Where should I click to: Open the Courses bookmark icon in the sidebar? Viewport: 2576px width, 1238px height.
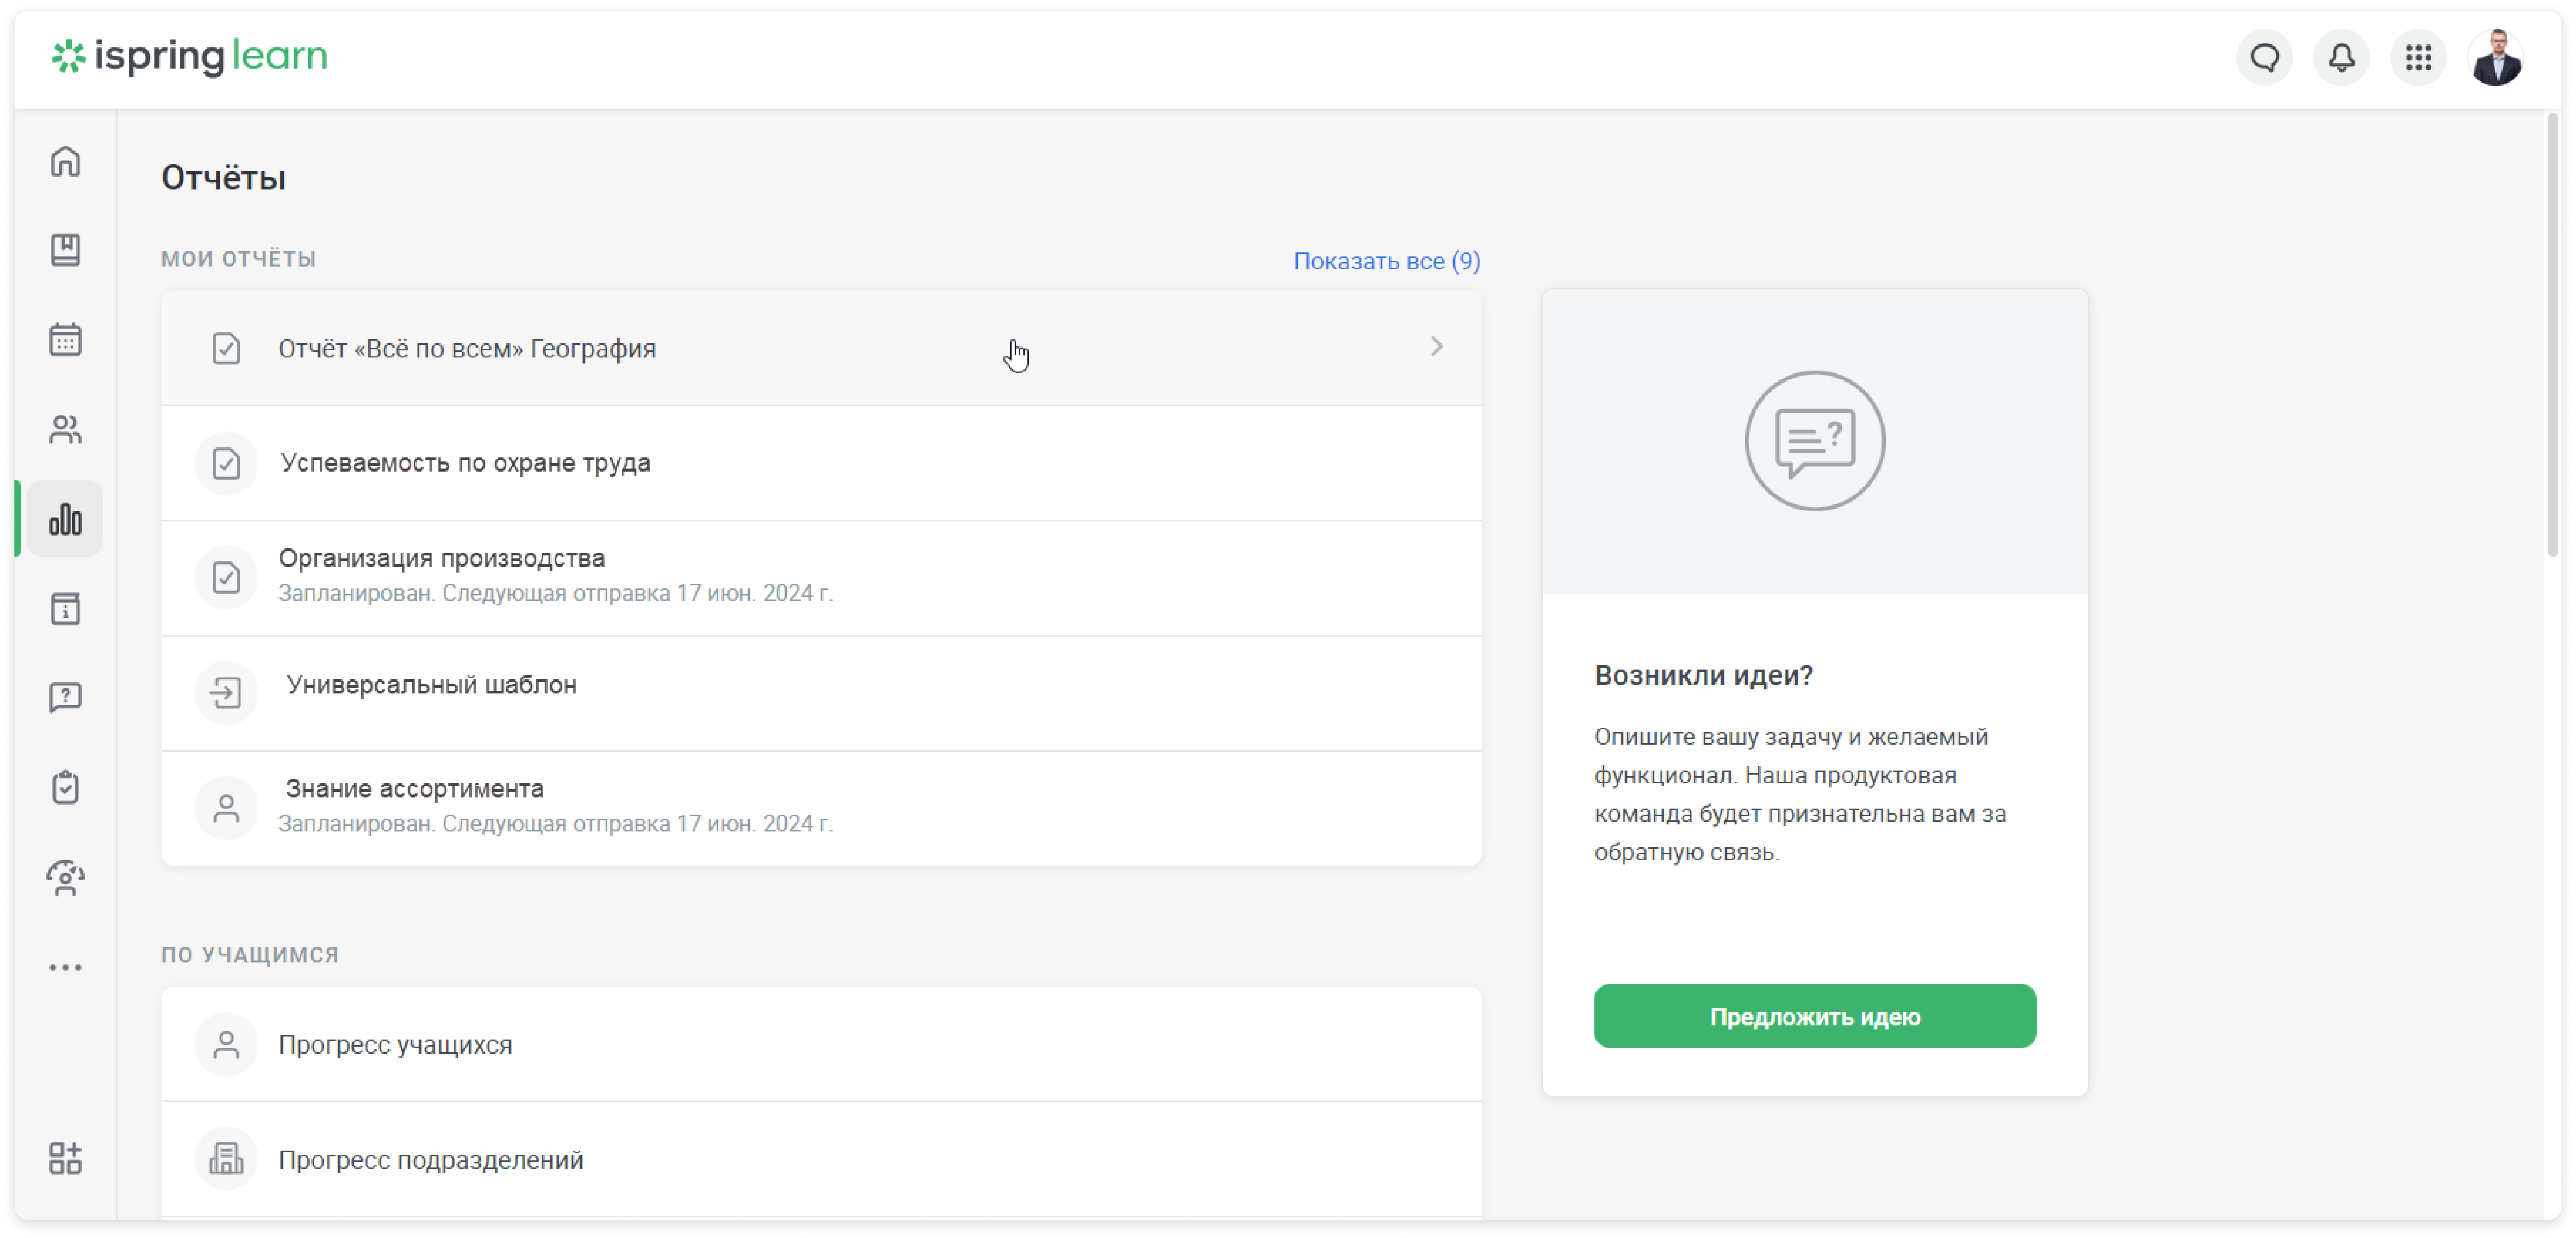[x=65, y=250]
